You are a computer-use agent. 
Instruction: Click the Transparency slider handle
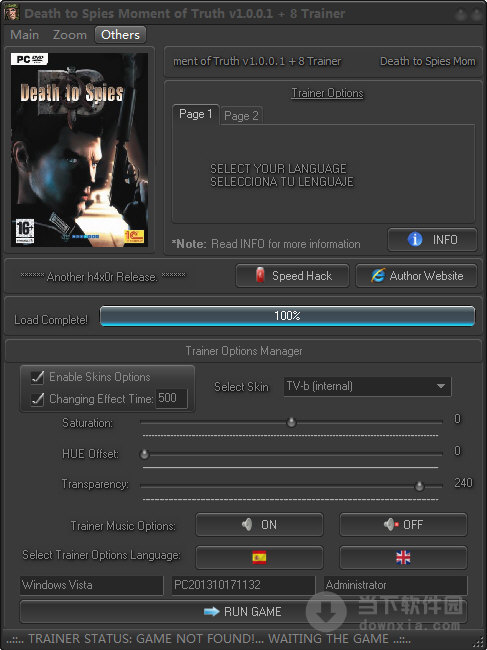tap(419, 486)
